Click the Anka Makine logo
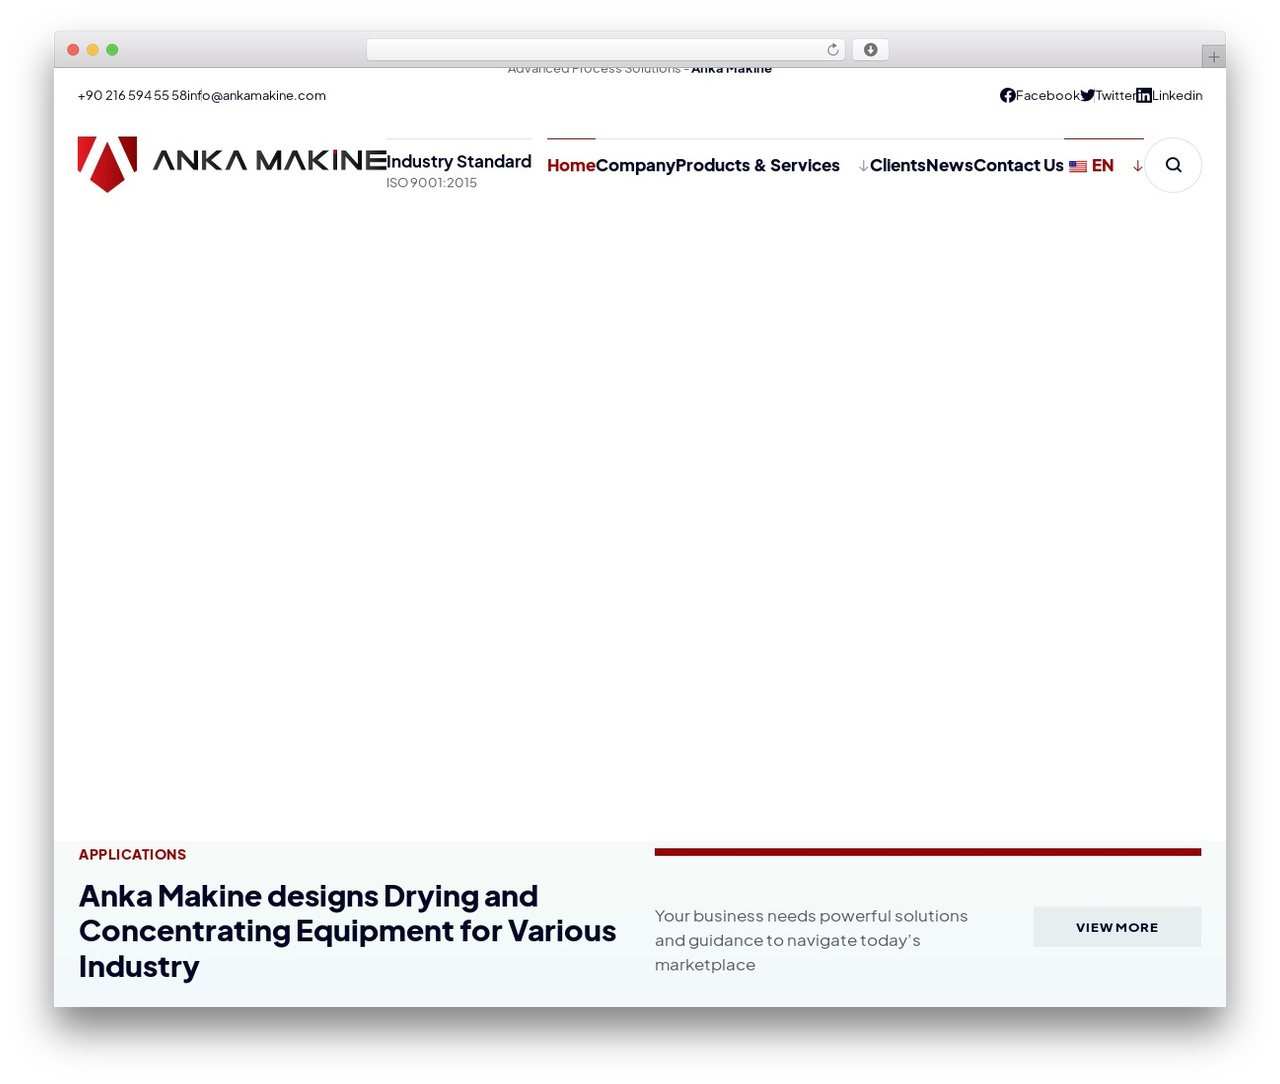This screenshot has height=1084, width=1280. [232, 164]
